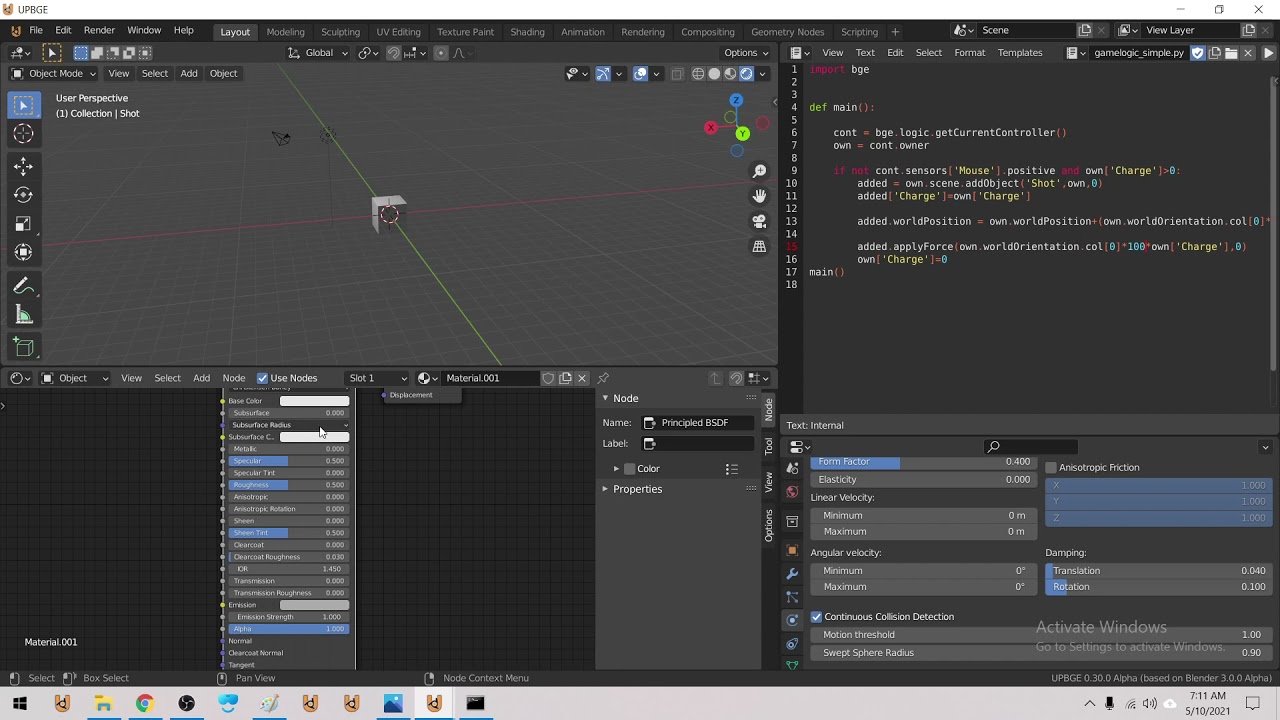Disable Continuous Collision Detection checkbox
The image size is (1280, 720).
coord(816,617)
